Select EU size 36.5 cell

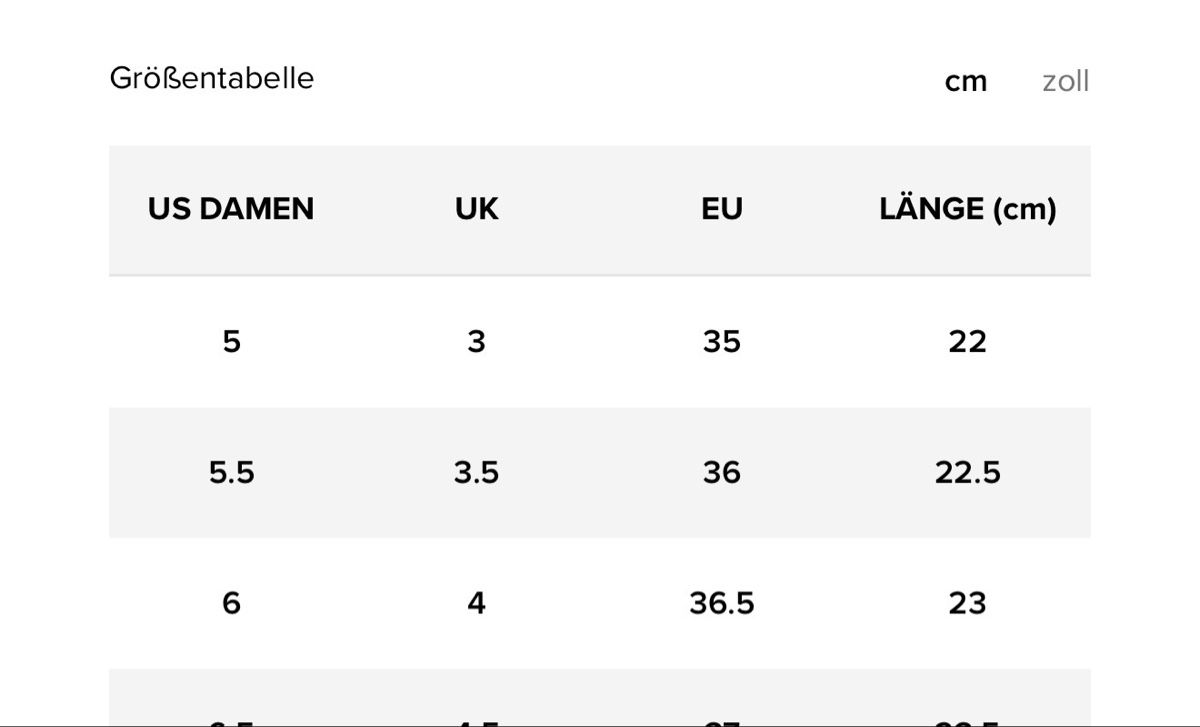722,603
